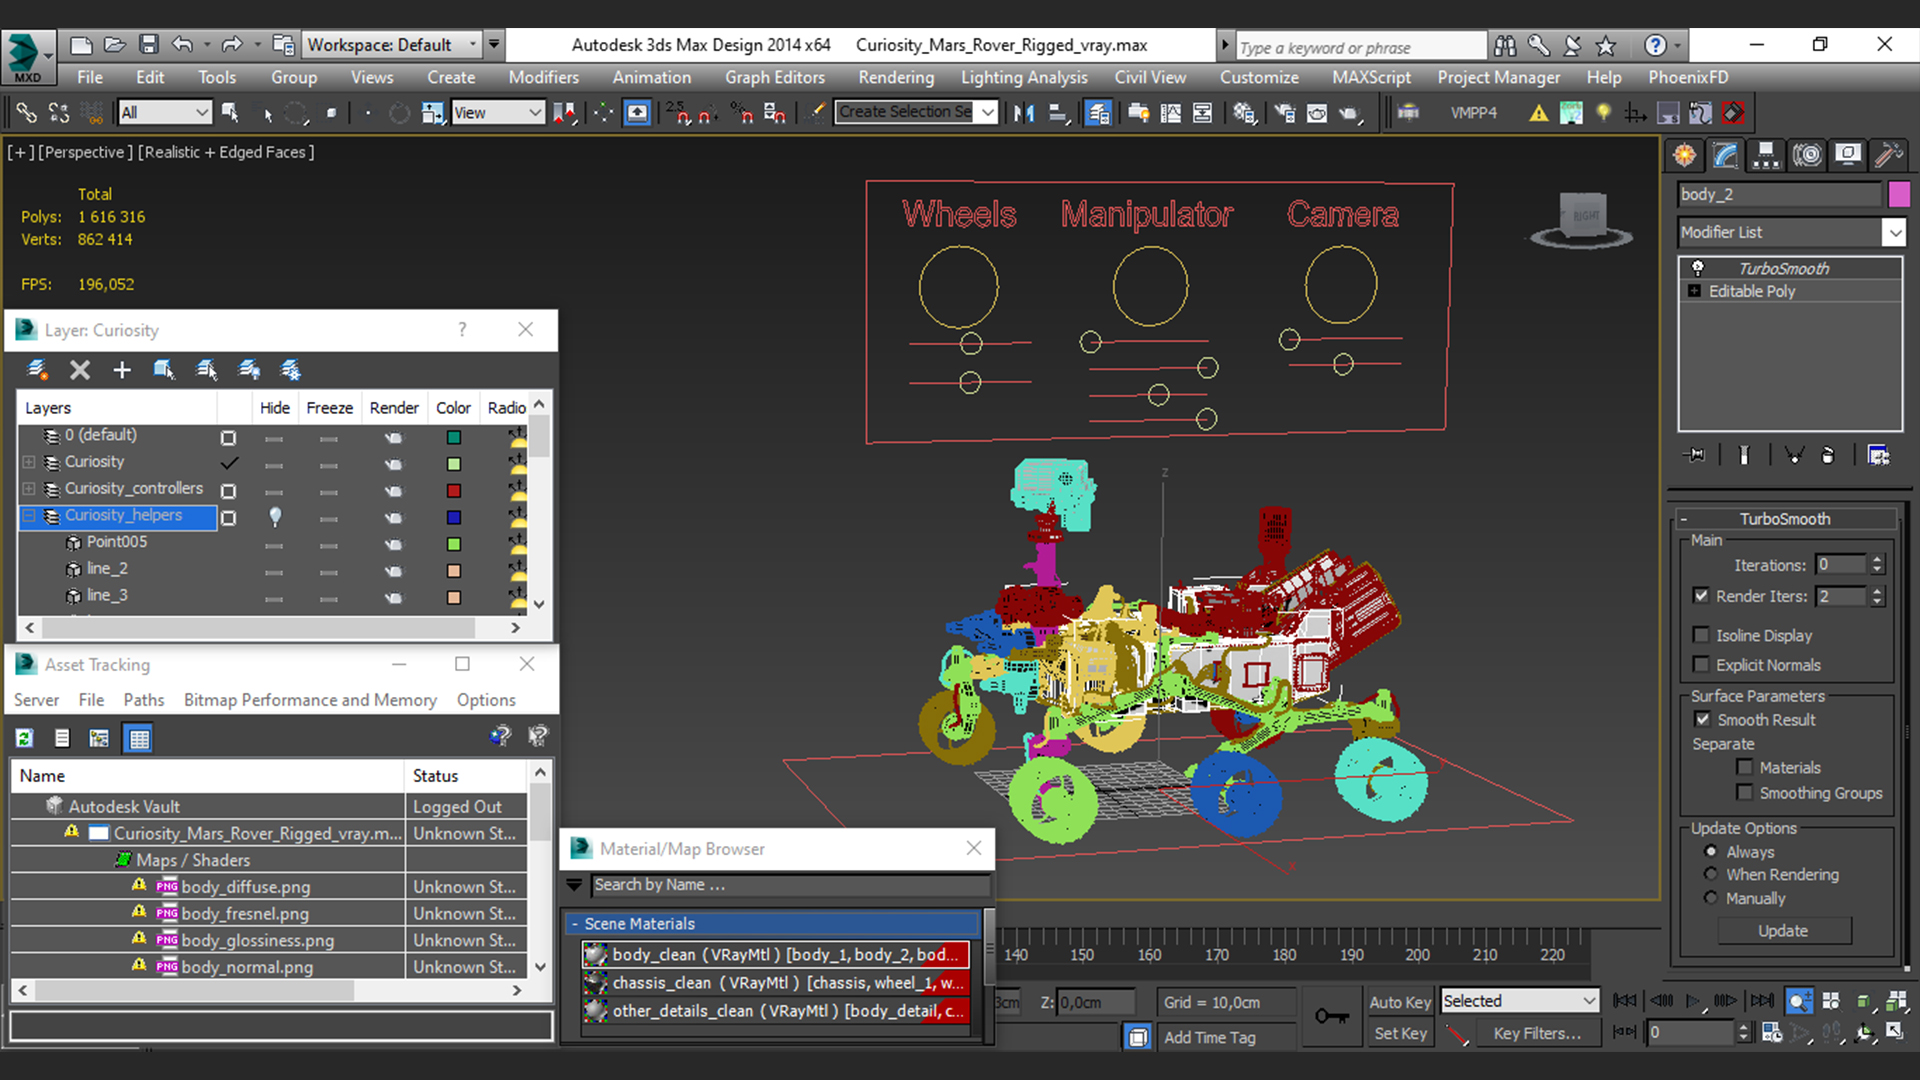Open the Mirror tool
This screenshot has width=1920, height=1080.
point(1023,113)
